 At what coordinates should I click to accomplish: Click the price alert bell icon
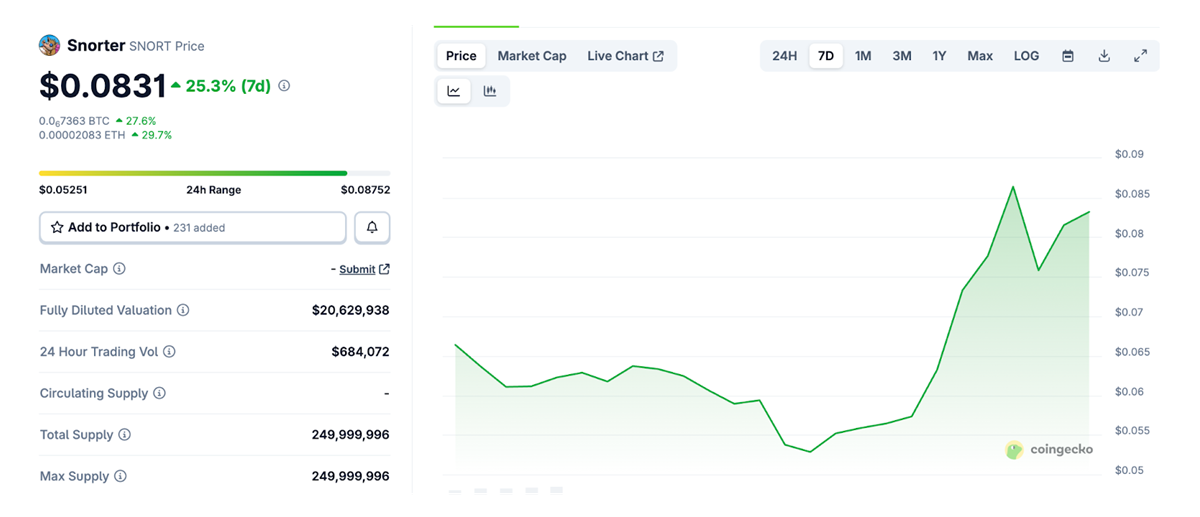pos(372,227)
